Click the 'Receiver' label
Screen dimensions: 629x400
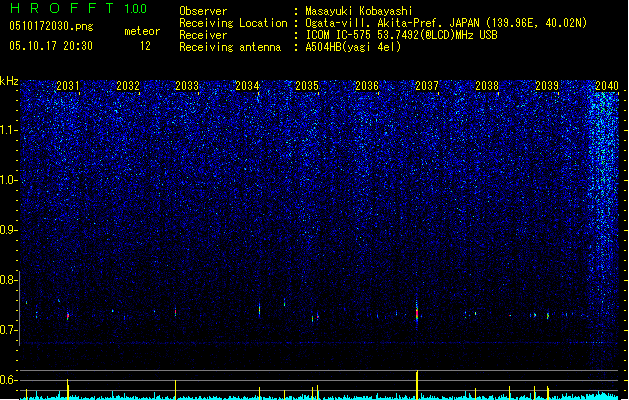[x=203, y=35]
